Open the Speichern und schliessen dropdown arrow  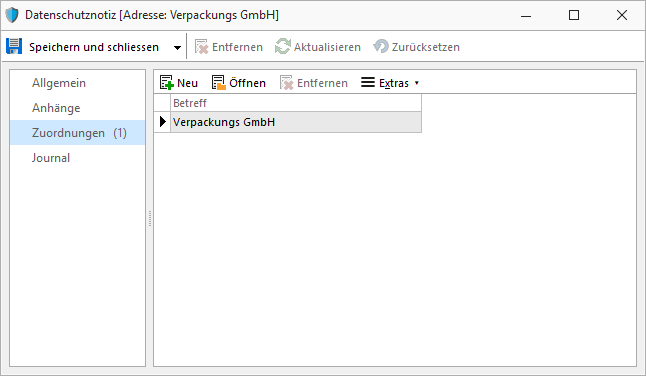(x=177, y=48)
